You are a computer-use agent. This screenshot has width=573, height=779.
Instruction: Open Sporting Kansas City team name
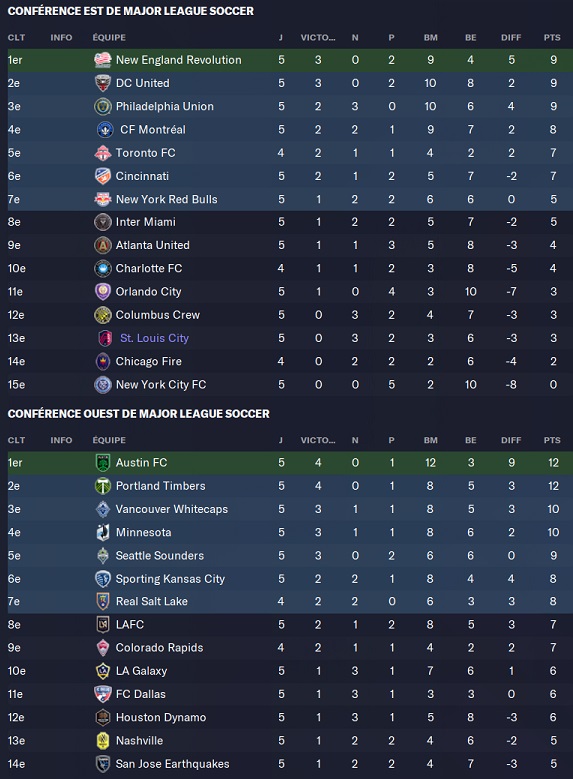pyautogui.click(x=170, y=579)
